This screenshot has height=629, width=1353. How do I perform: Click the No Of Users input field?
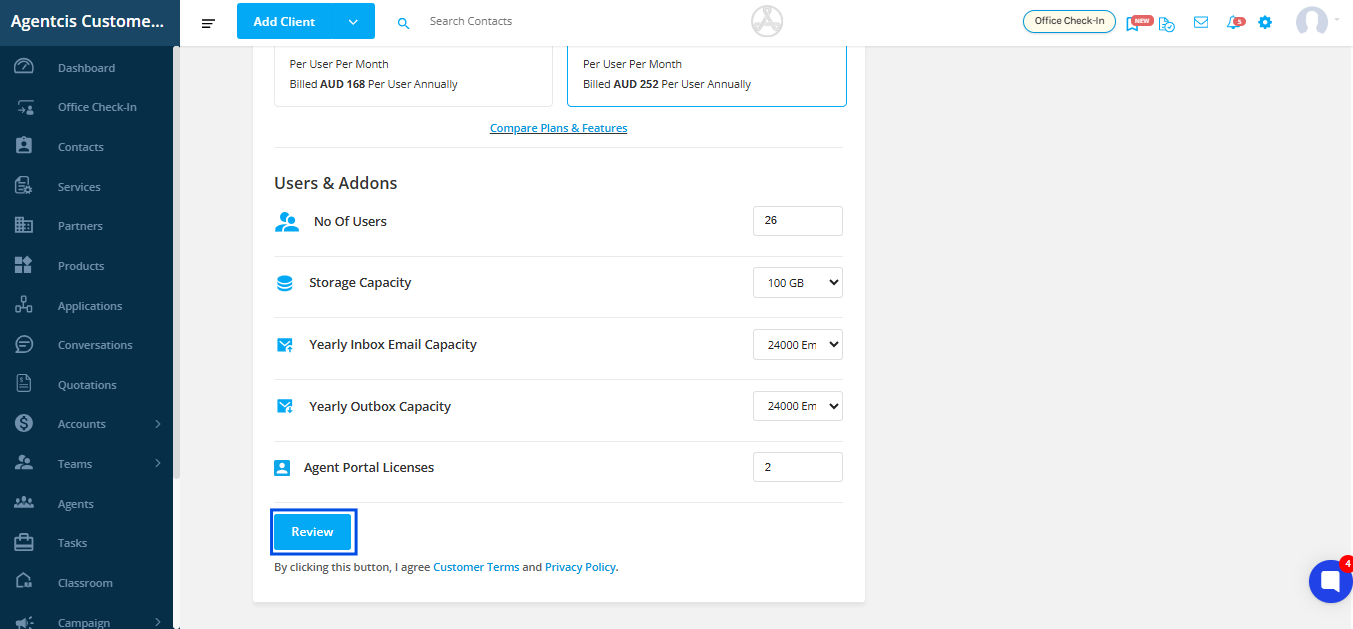point(797,221)
